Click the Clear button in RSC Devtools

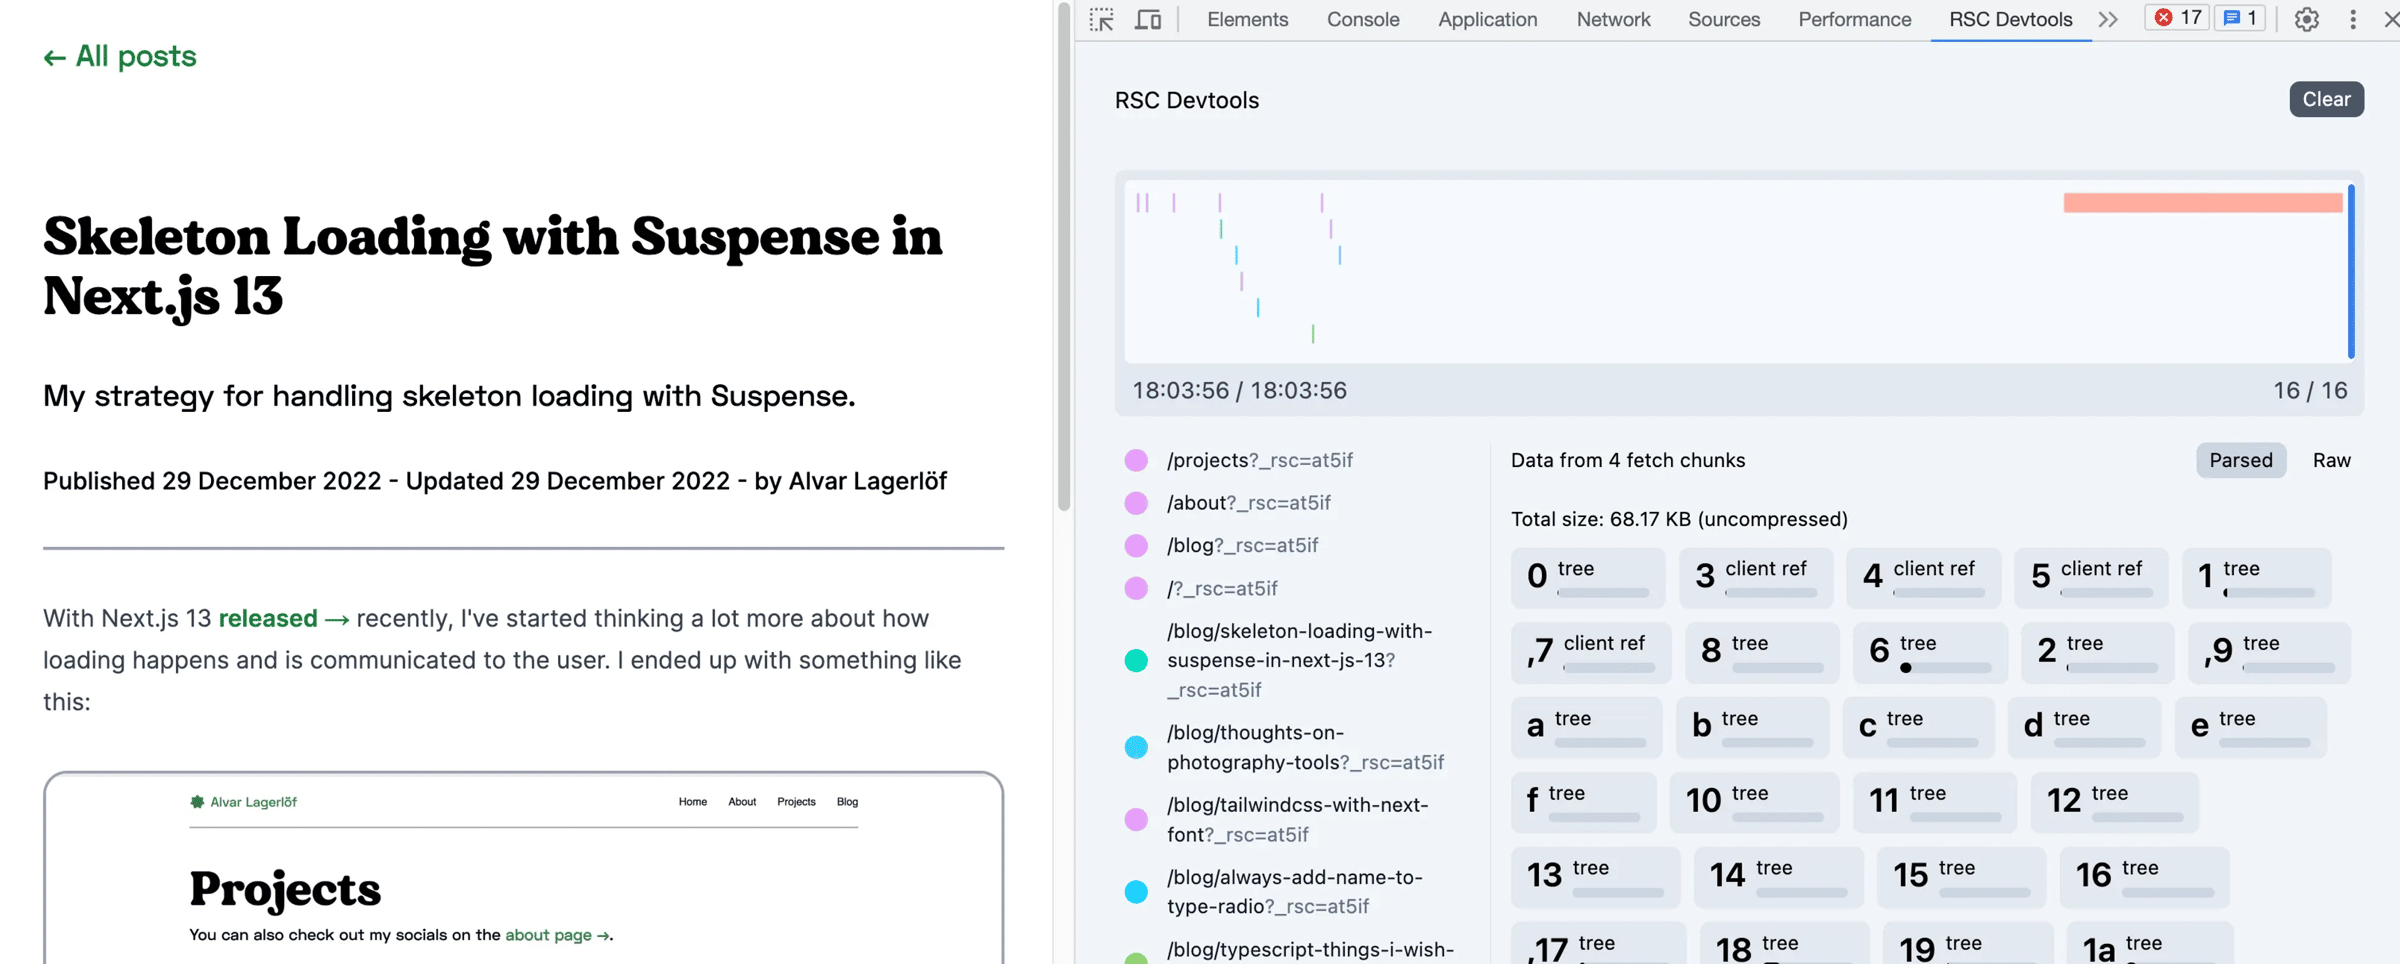coord(2326,99)
